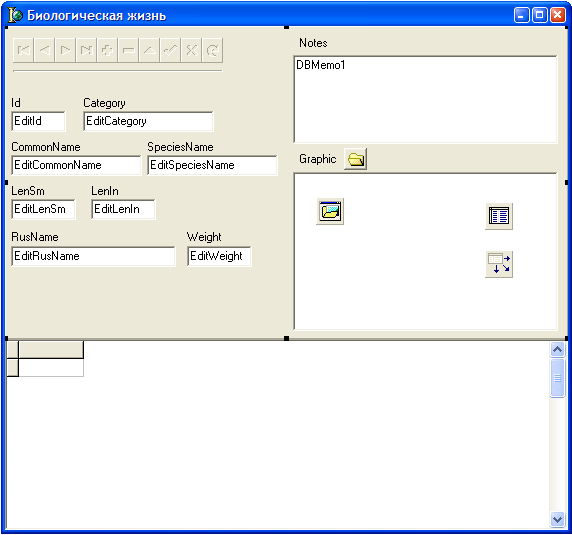This screenshot has height=535, width=572.
Task: Select the Id label
Action: click(x=16, y=103)
